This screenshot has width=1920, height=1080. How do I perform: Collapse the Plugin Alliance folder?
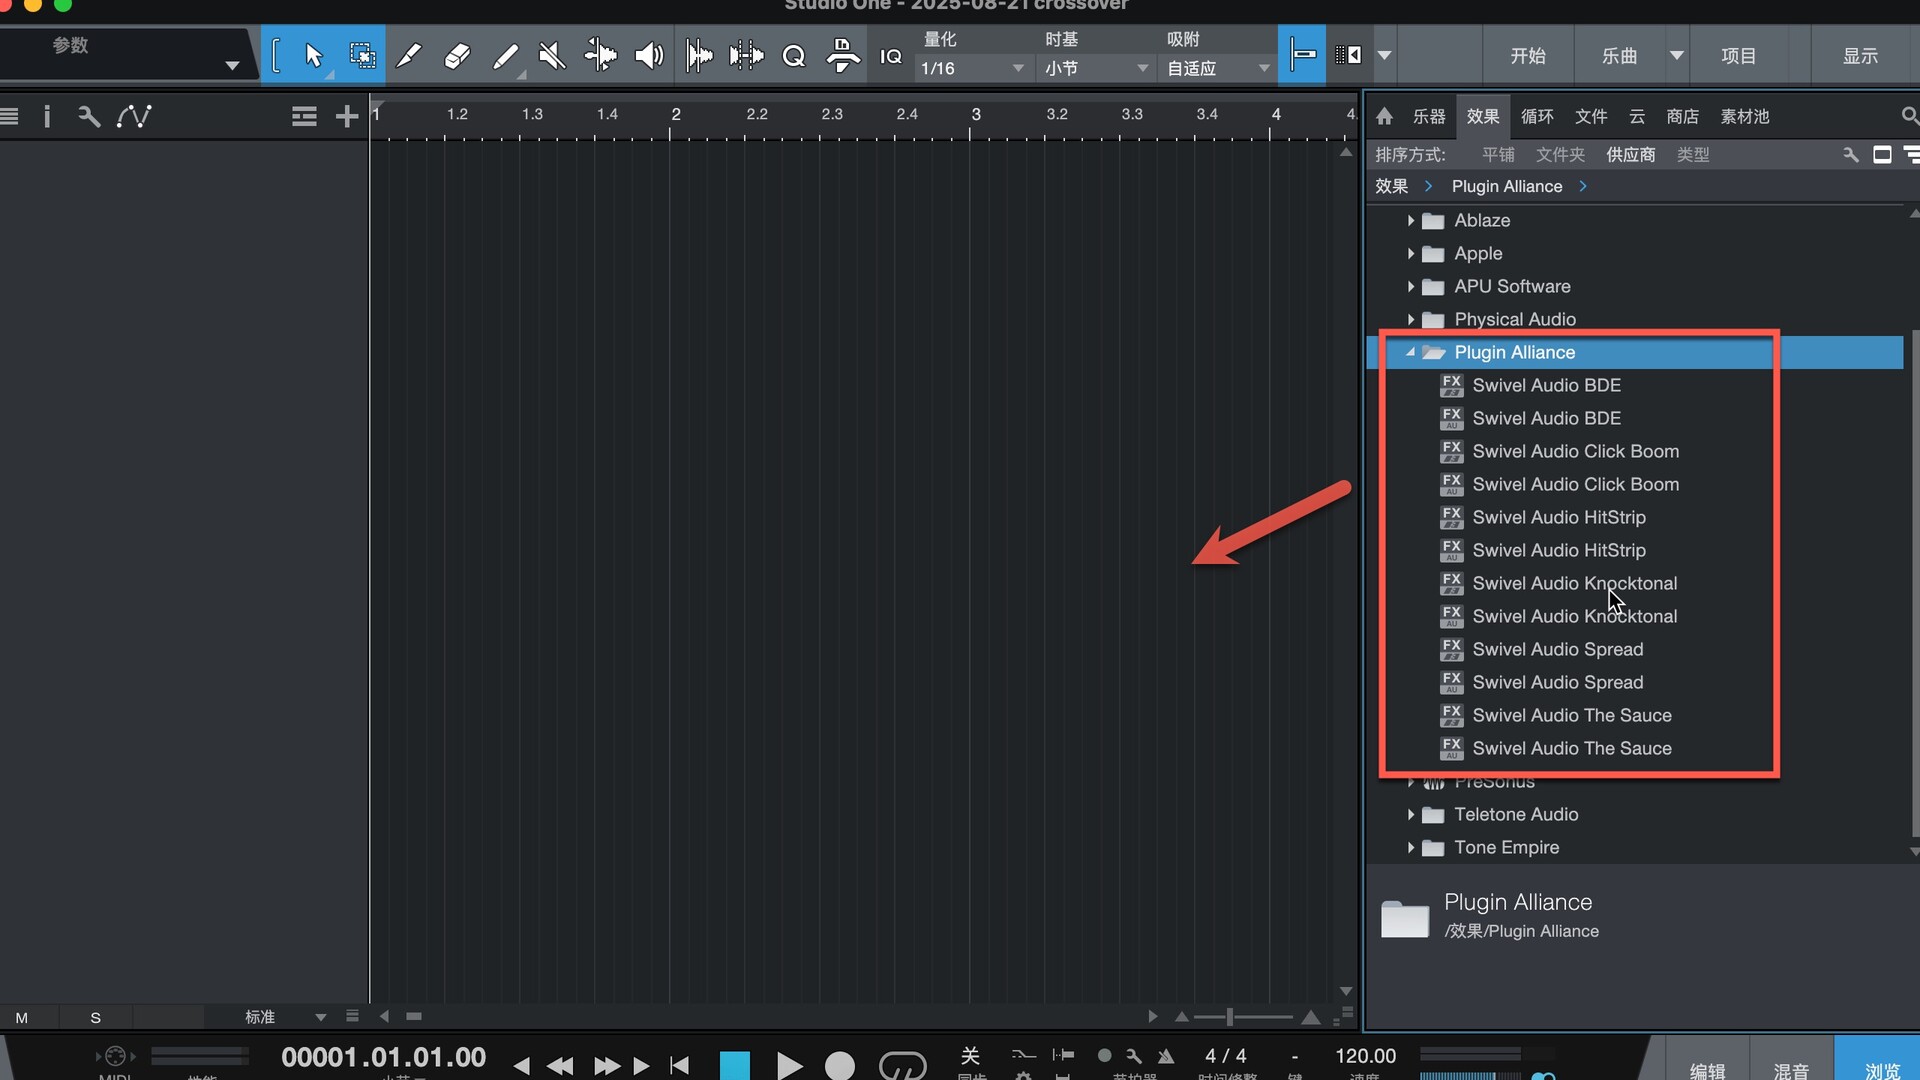(1410, 352)
